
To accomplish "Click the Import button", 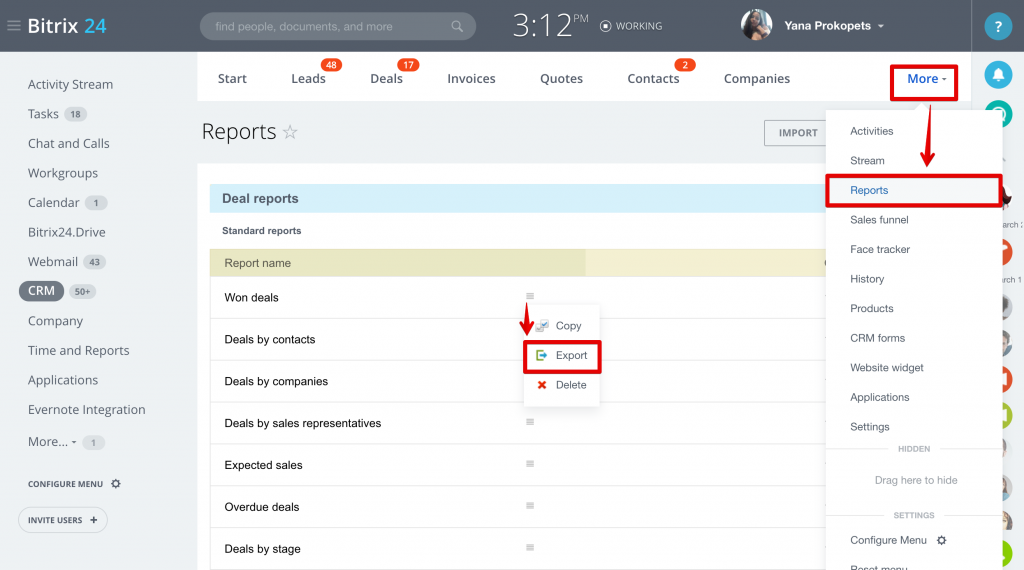I will pyautogui.click(x=797, y=133).
